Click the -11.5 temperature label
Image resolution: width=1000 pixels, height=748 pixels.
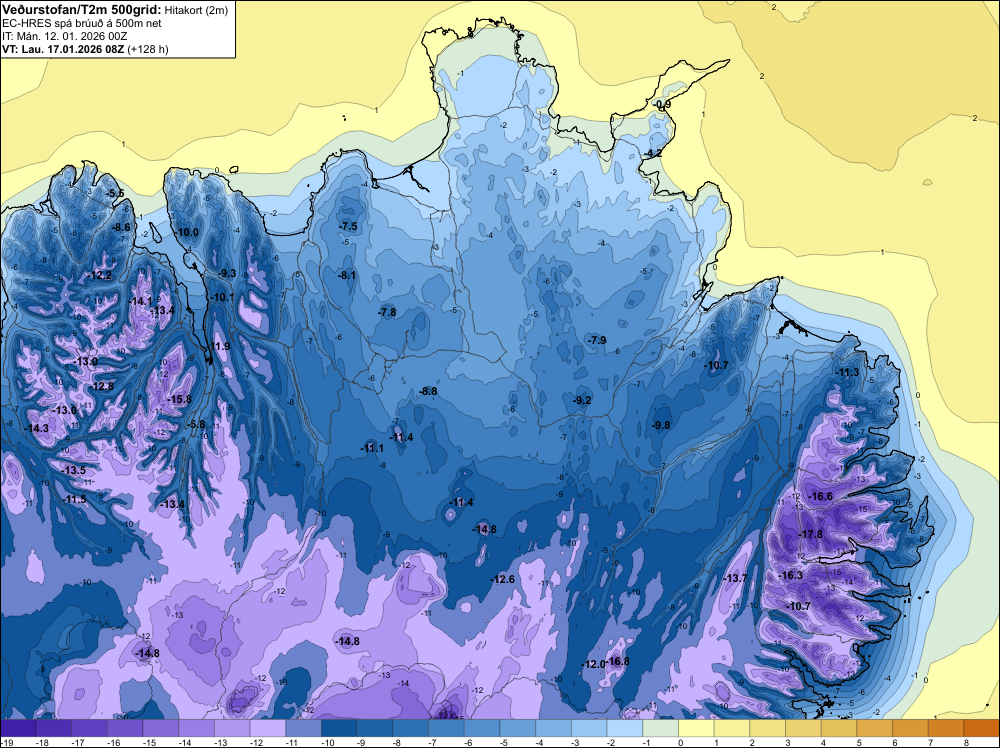(x=75, y=499)
